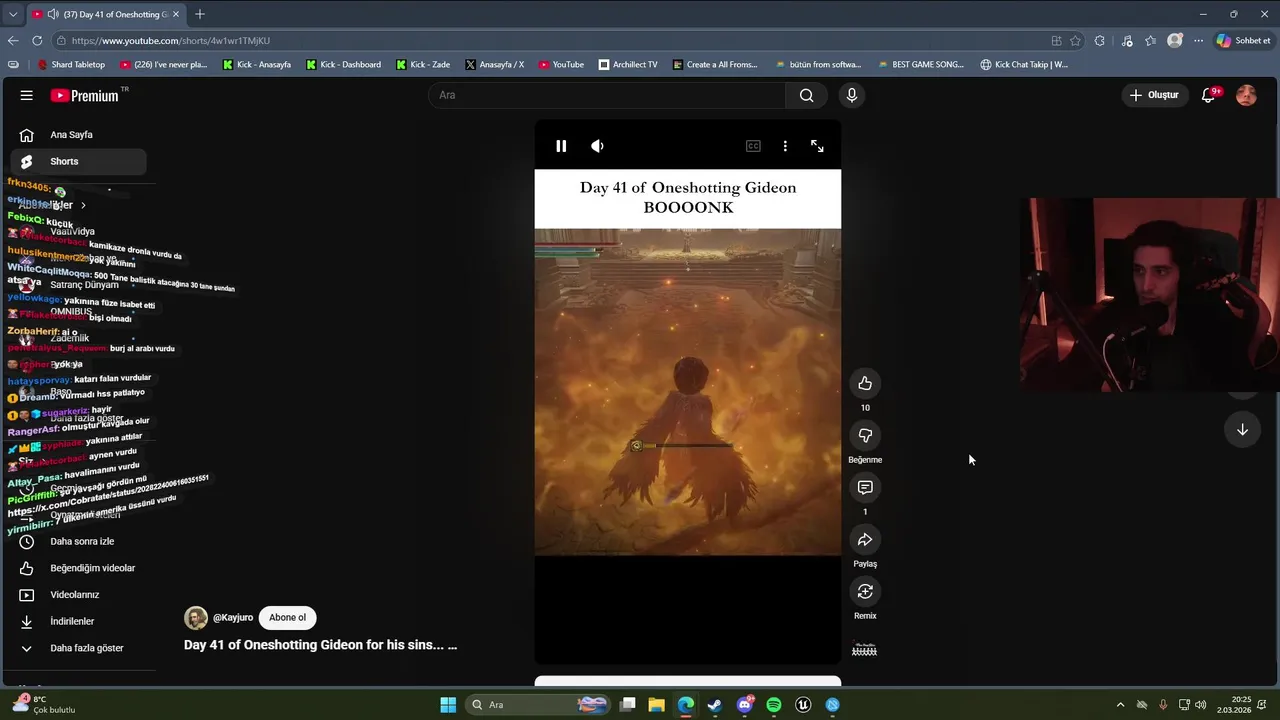
Task: Open Anasayfa / X bookmark
Action: (x=495, y=65)
